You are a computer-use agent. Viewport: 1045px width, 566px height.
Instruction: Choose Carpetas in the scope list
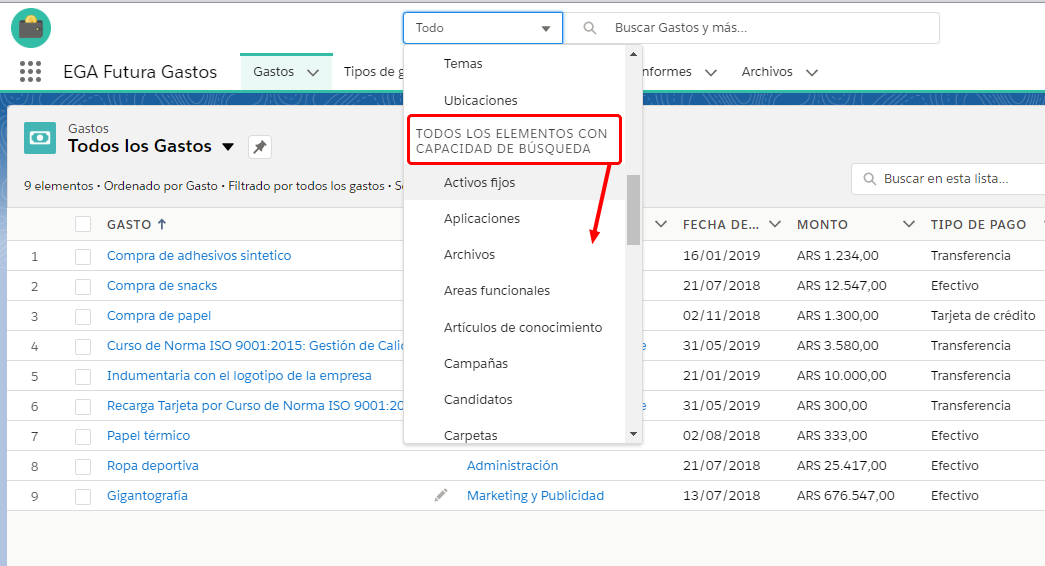pyautogui.click(x=515, y=434)
